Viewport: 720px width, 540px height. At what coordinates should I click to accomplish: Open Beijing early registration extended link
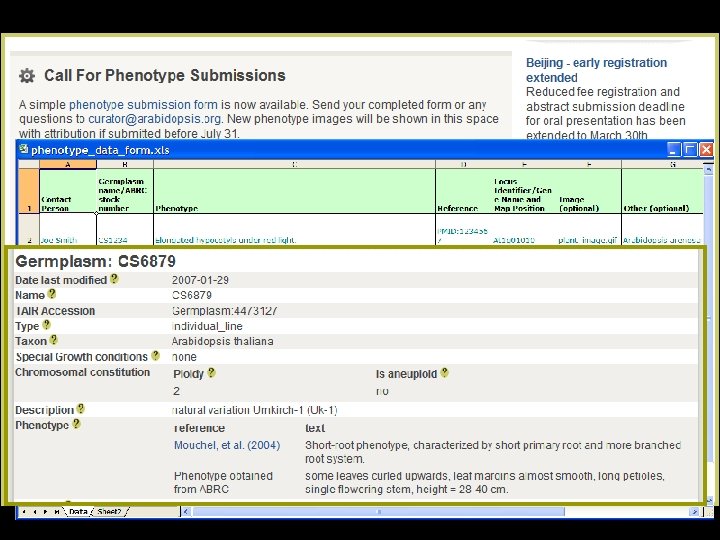coord(596,70)
